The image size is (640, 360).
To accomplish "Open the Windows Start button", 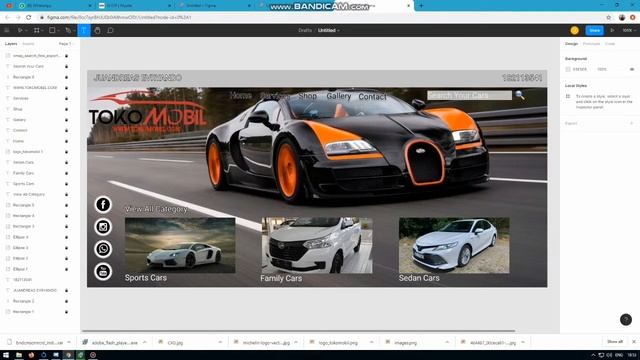I will [6, 355].
